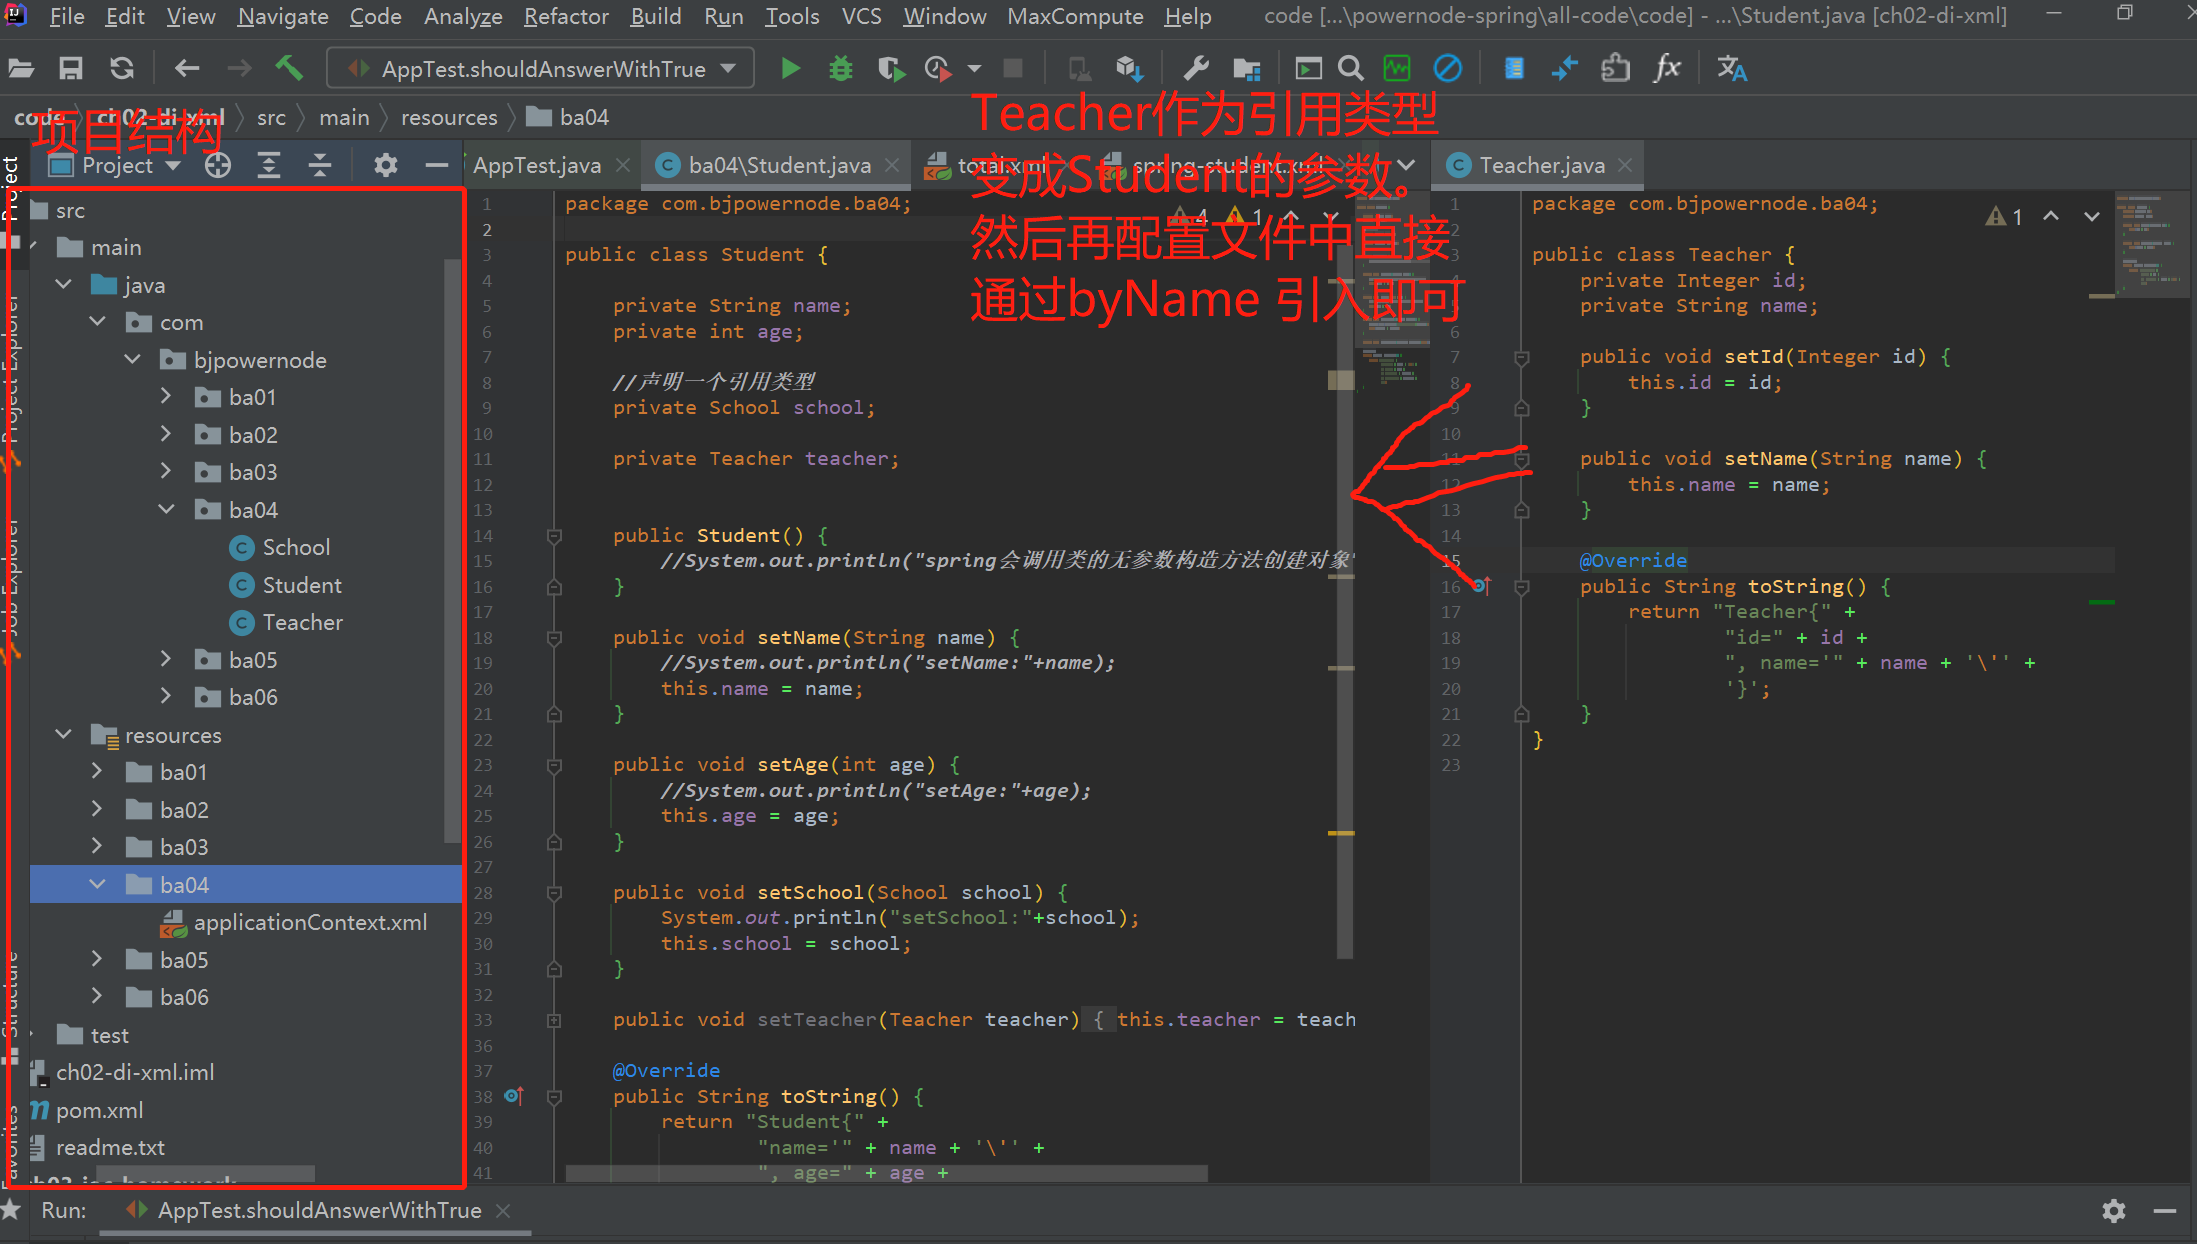Screen dimensions: 2197x1244
Task: Open the run configuration dropdown
Action: (x=728, y=68)
